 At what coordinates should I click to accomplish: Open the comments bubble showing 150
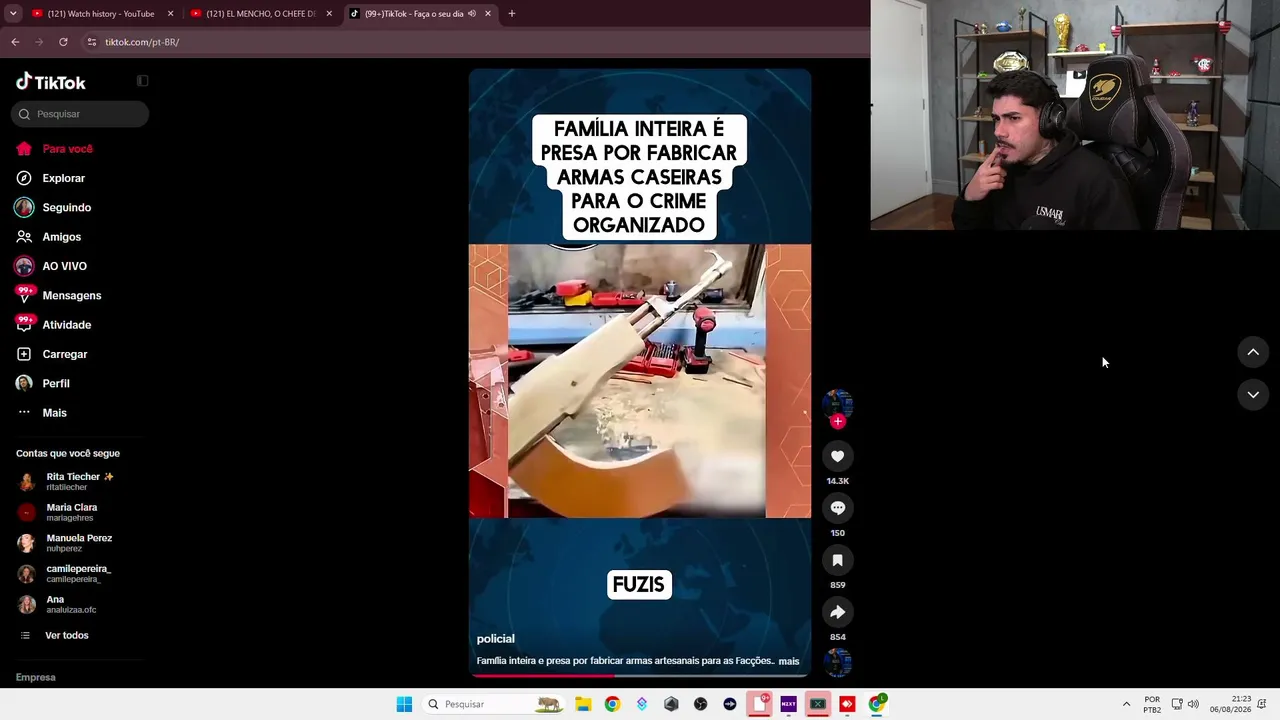(x=837, y=508)
